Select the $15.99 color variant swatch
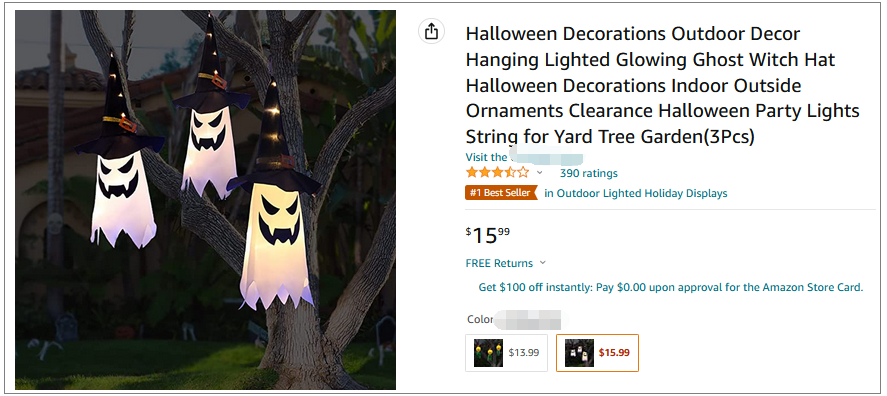Image resolution: width=887 pixels, height=396 pixels. 597,352
